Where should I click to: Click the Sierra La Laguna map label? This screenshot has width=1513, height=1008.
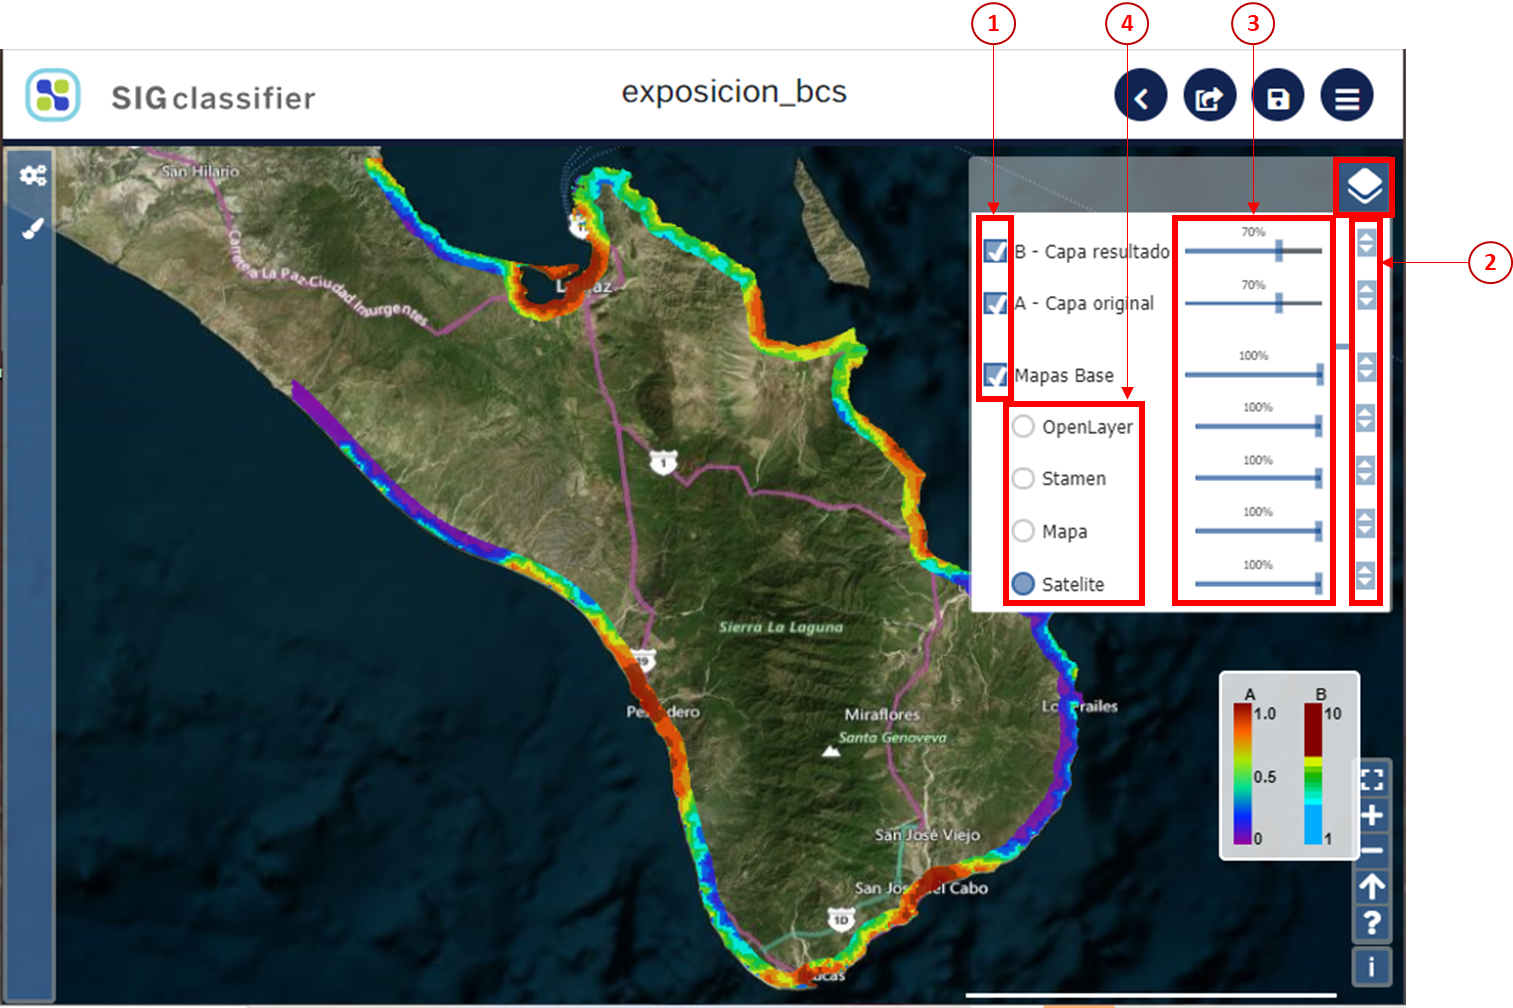(x=781, y=627)
